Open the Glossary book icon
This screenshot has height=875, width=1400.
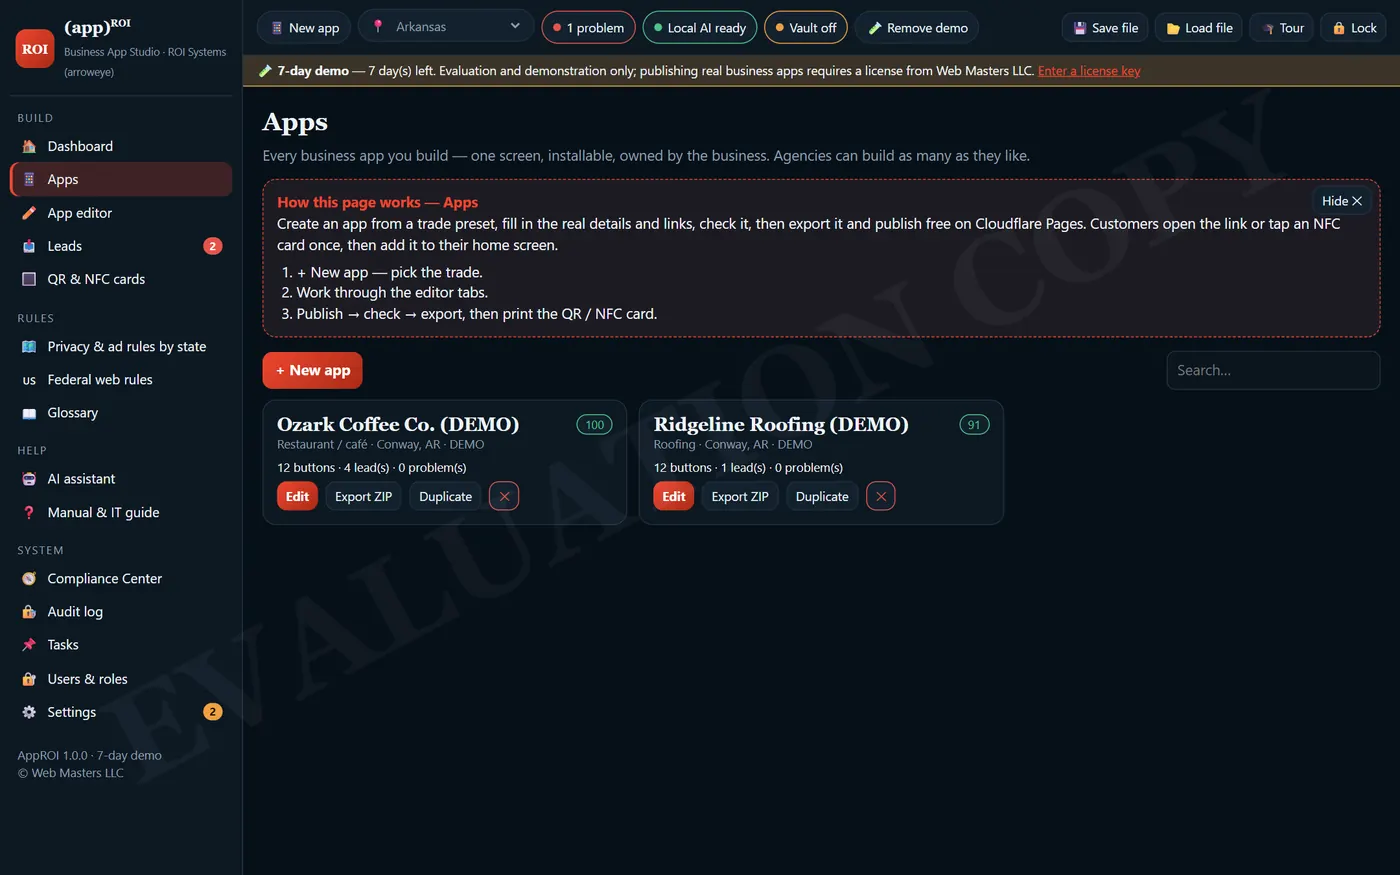(x=29, y=413)
